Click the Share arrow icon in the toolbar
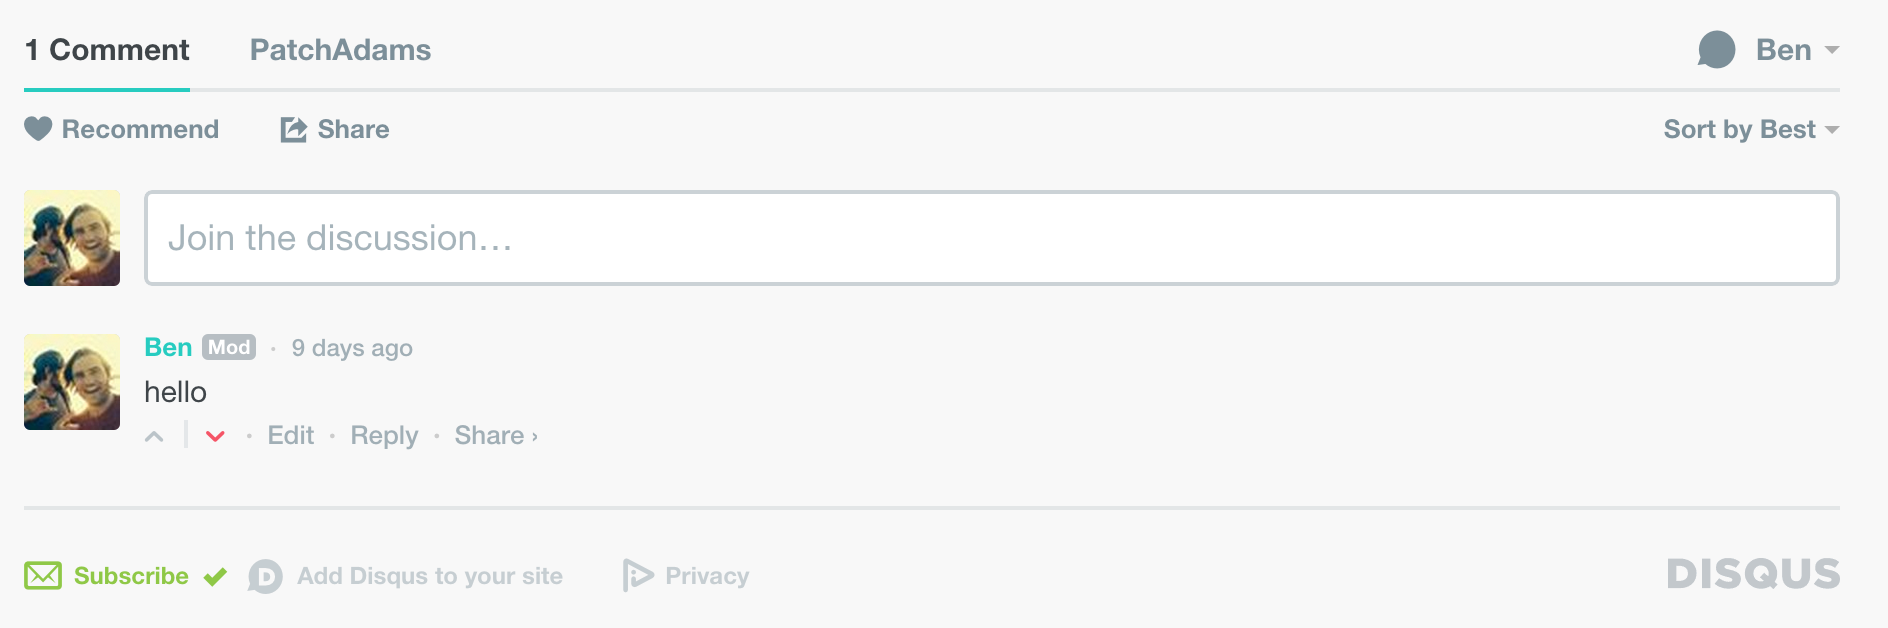 [x=293, y=130]
